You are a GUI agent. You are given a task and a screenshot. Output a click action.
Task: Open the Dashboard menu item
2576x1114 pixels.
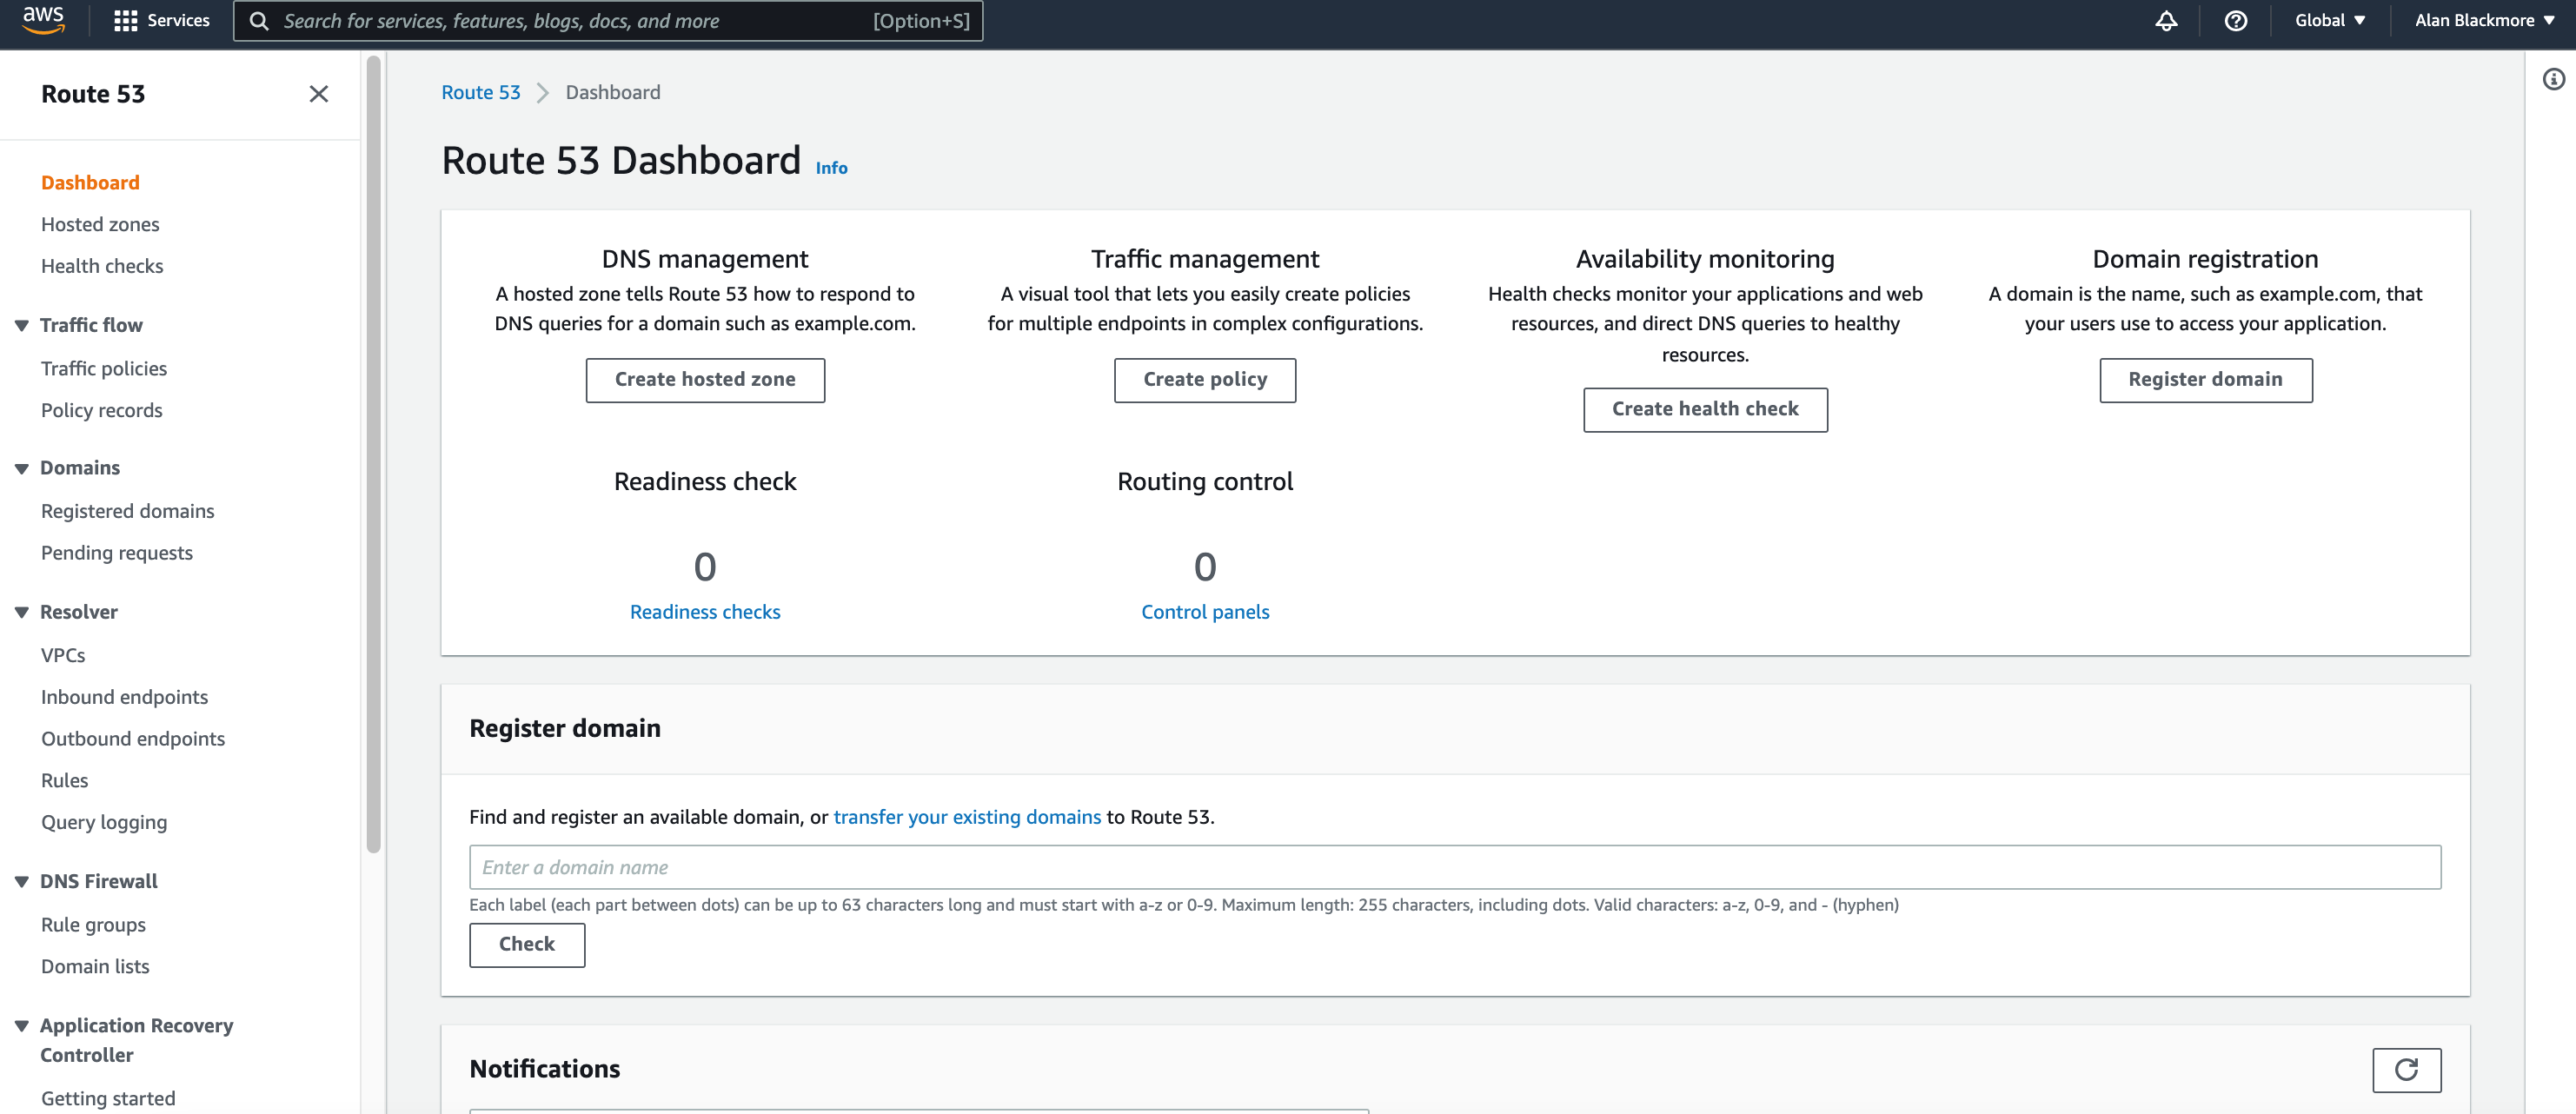90,181
